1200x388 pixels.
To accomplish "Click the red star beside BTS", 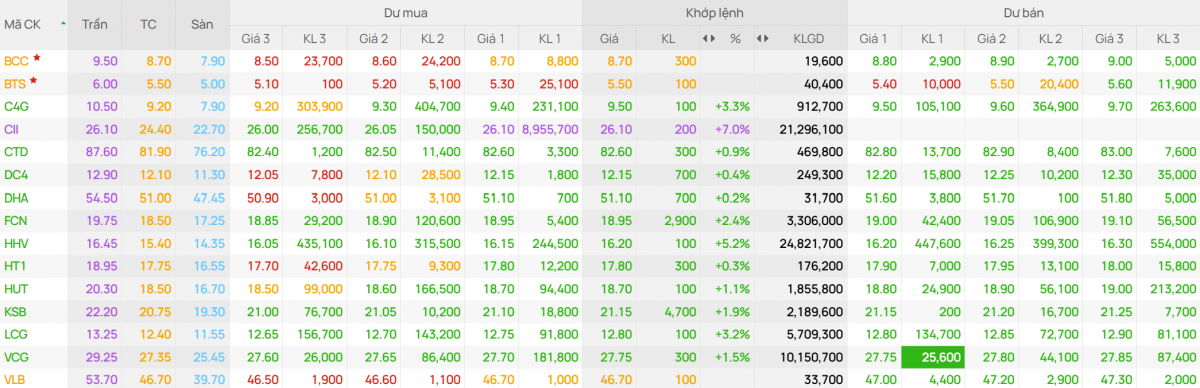I will (x=34, y=81).
